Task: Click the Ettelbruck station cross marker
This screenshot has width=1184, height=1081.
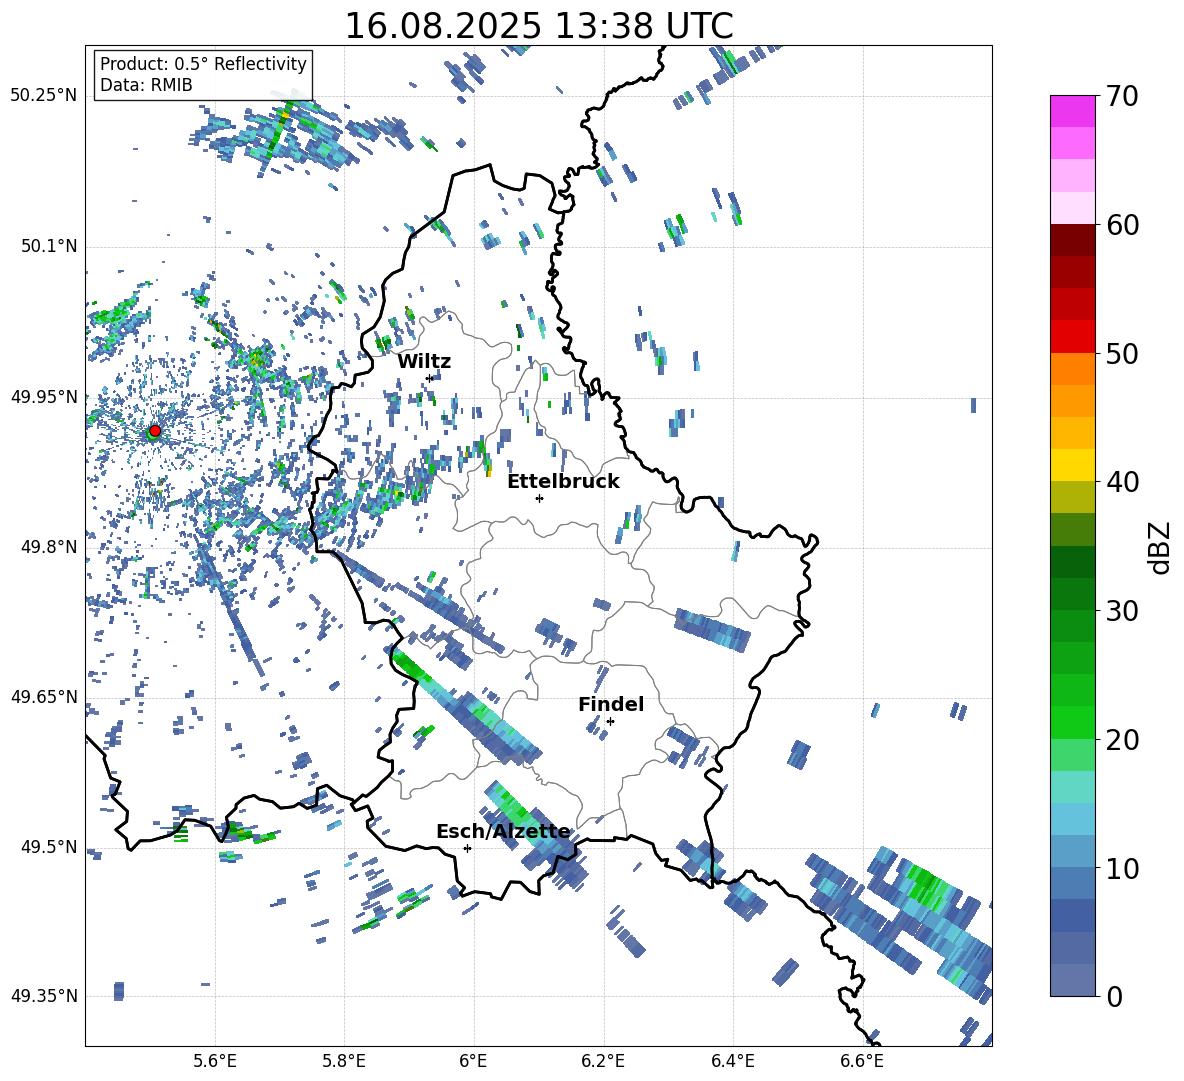Action: pos(539,498)
